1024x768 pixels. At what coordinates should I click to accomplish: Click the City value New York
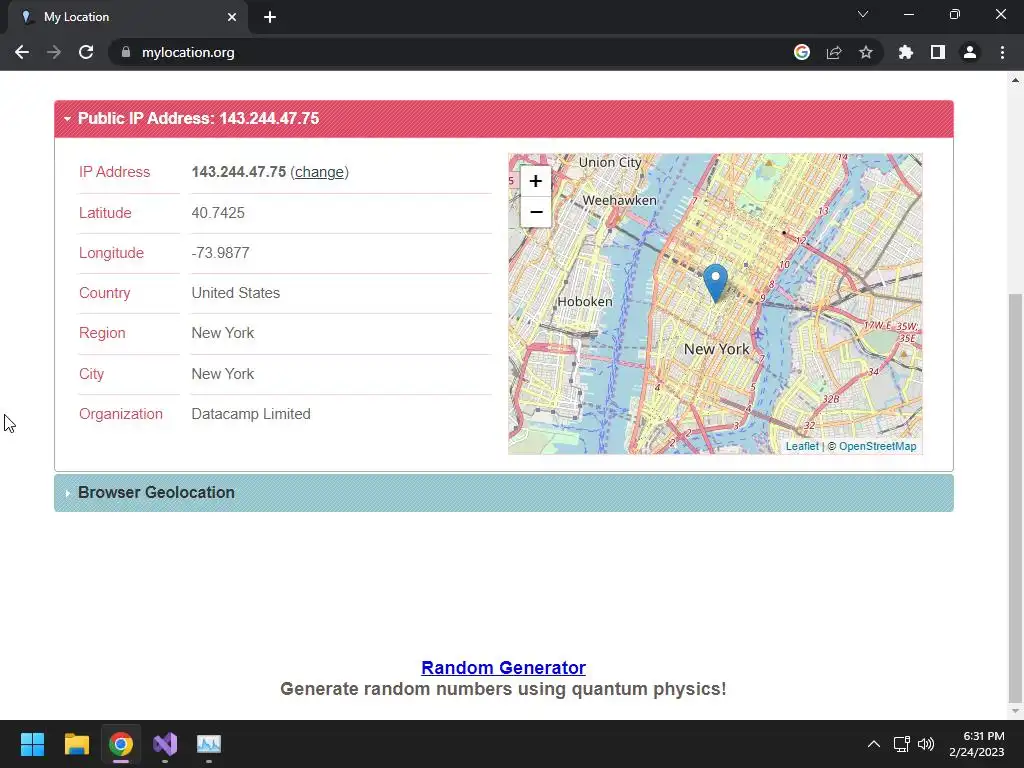pos(223,374)
